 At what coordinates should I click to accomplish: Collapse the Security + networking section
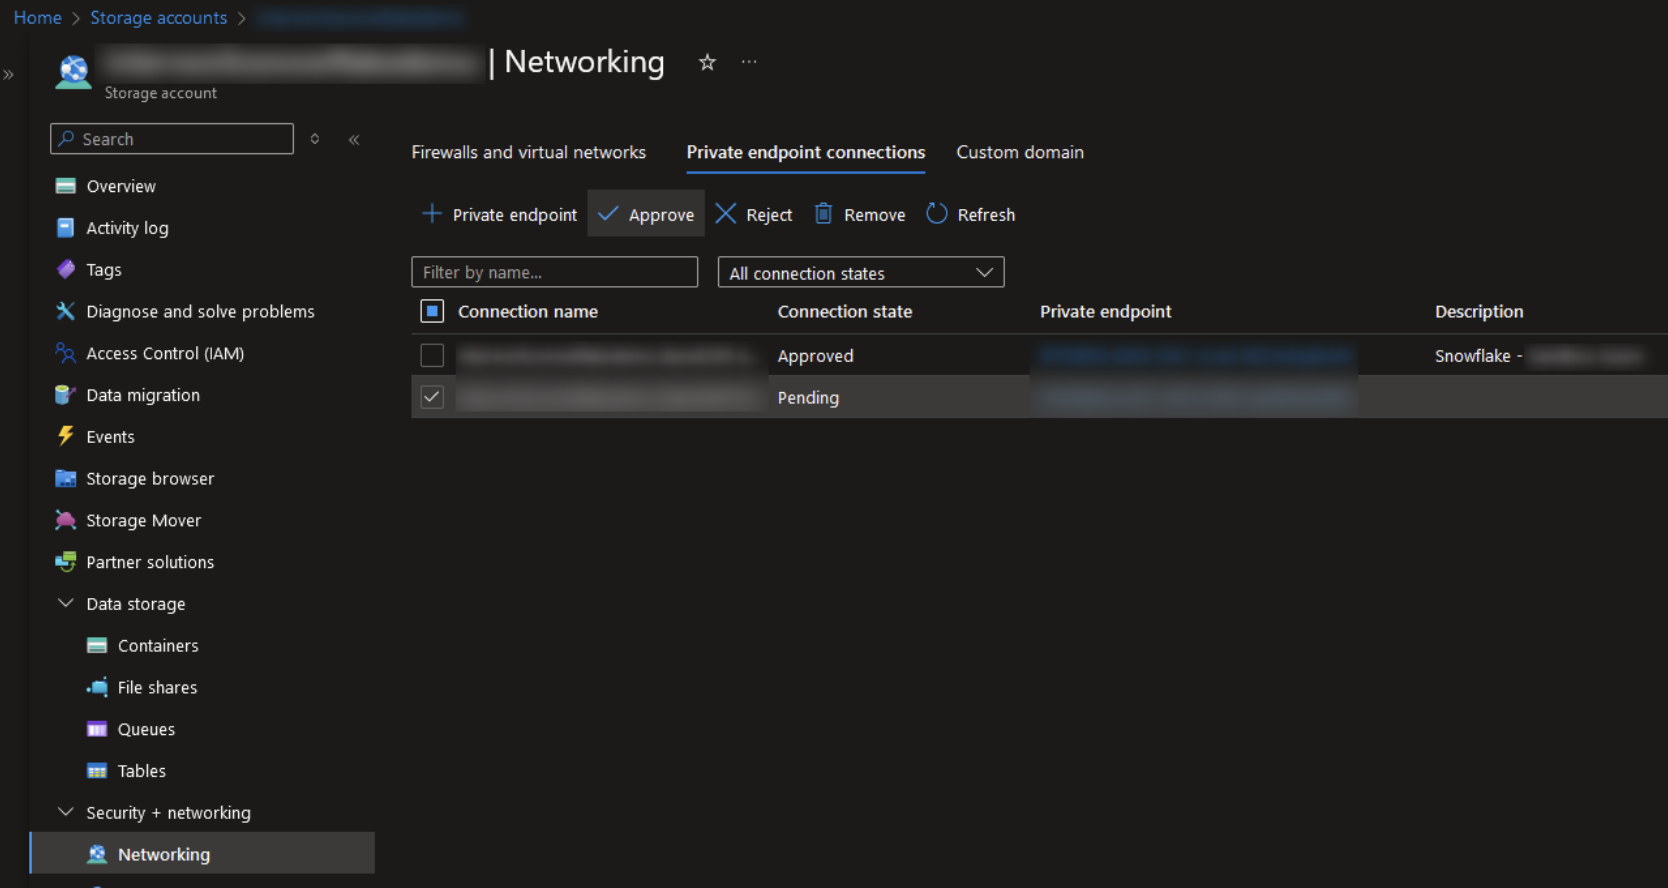pos(66,813)
